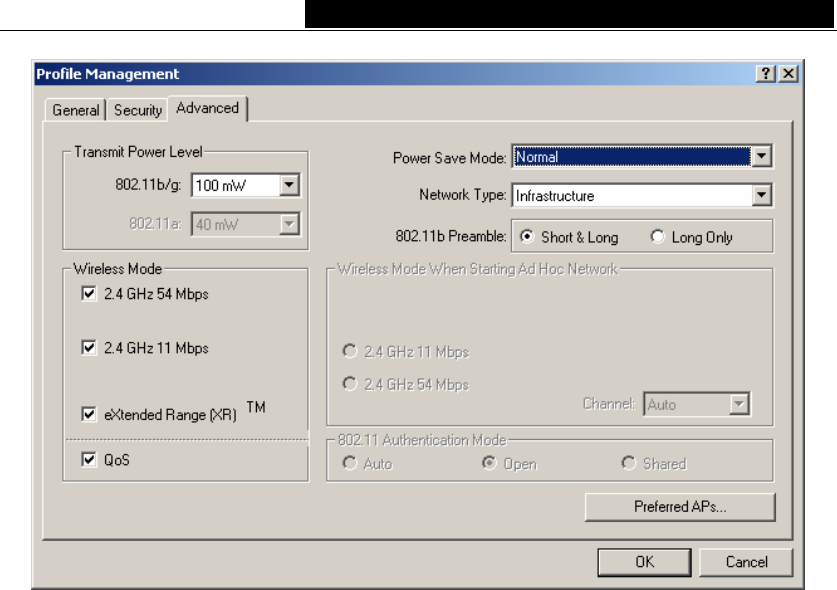Select Long Only preamble option
Image resolution: width=837 pixels, height=590 pixels.
tap(657, 237)
